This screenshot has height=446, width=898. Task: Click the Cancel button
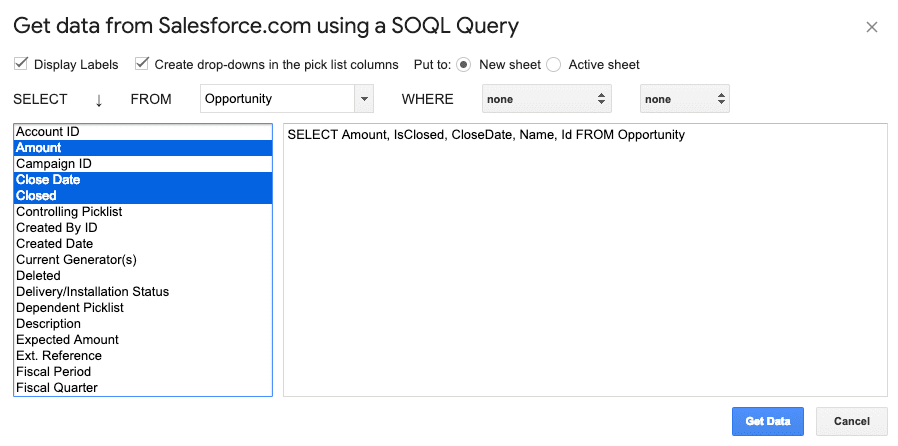click(852, 421)
